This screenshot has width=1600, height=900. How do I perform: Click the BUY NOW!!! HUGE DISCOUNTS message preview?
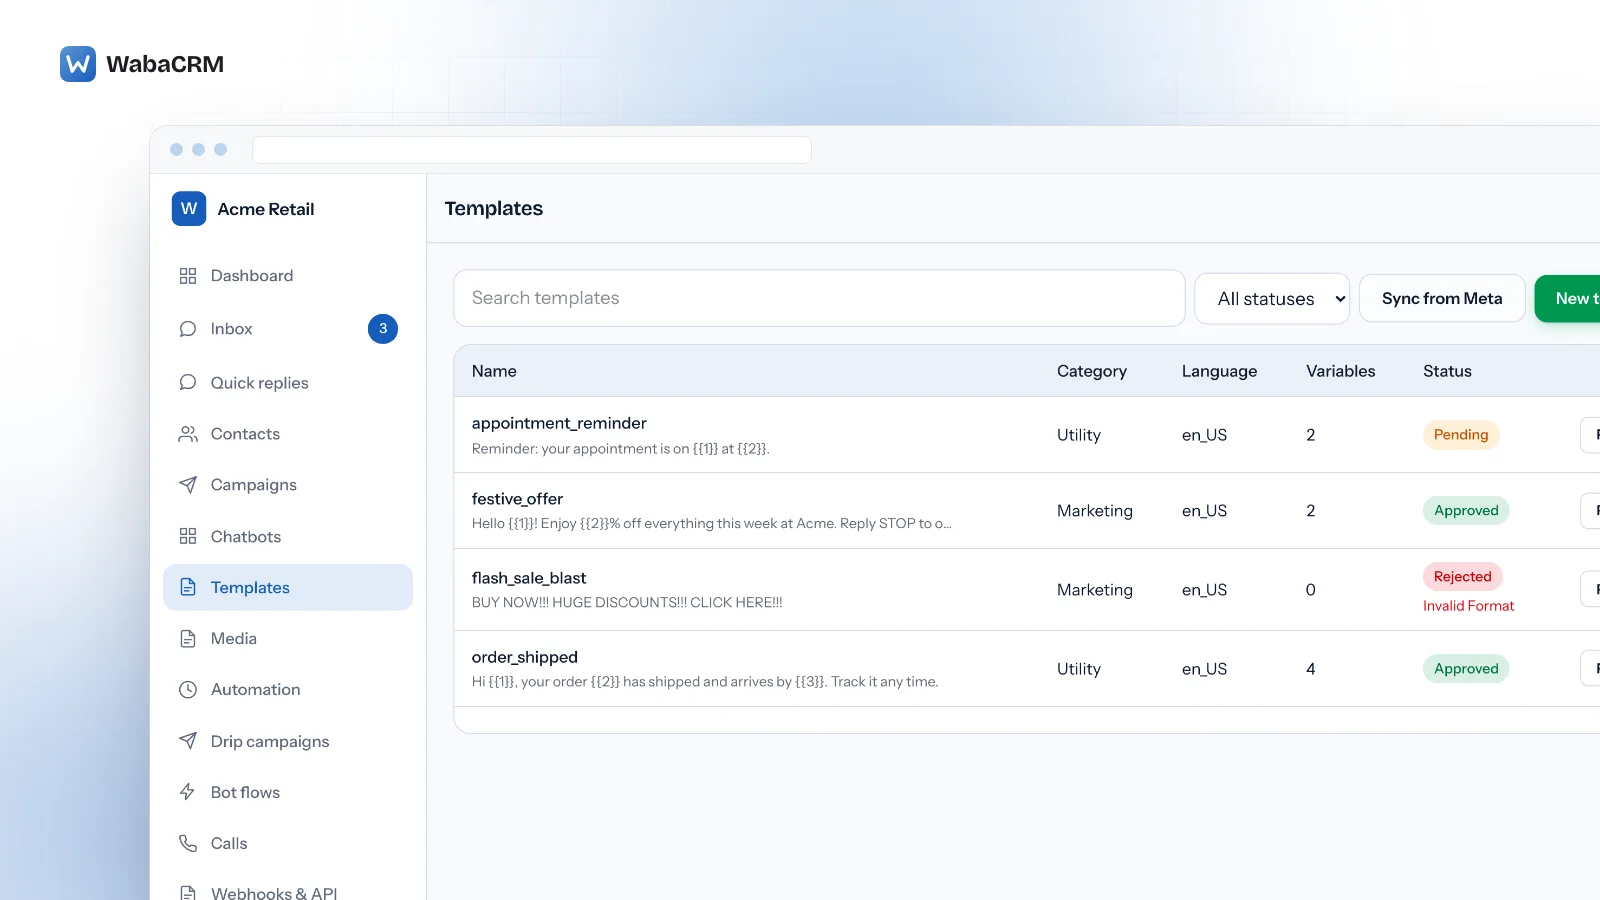627,603
